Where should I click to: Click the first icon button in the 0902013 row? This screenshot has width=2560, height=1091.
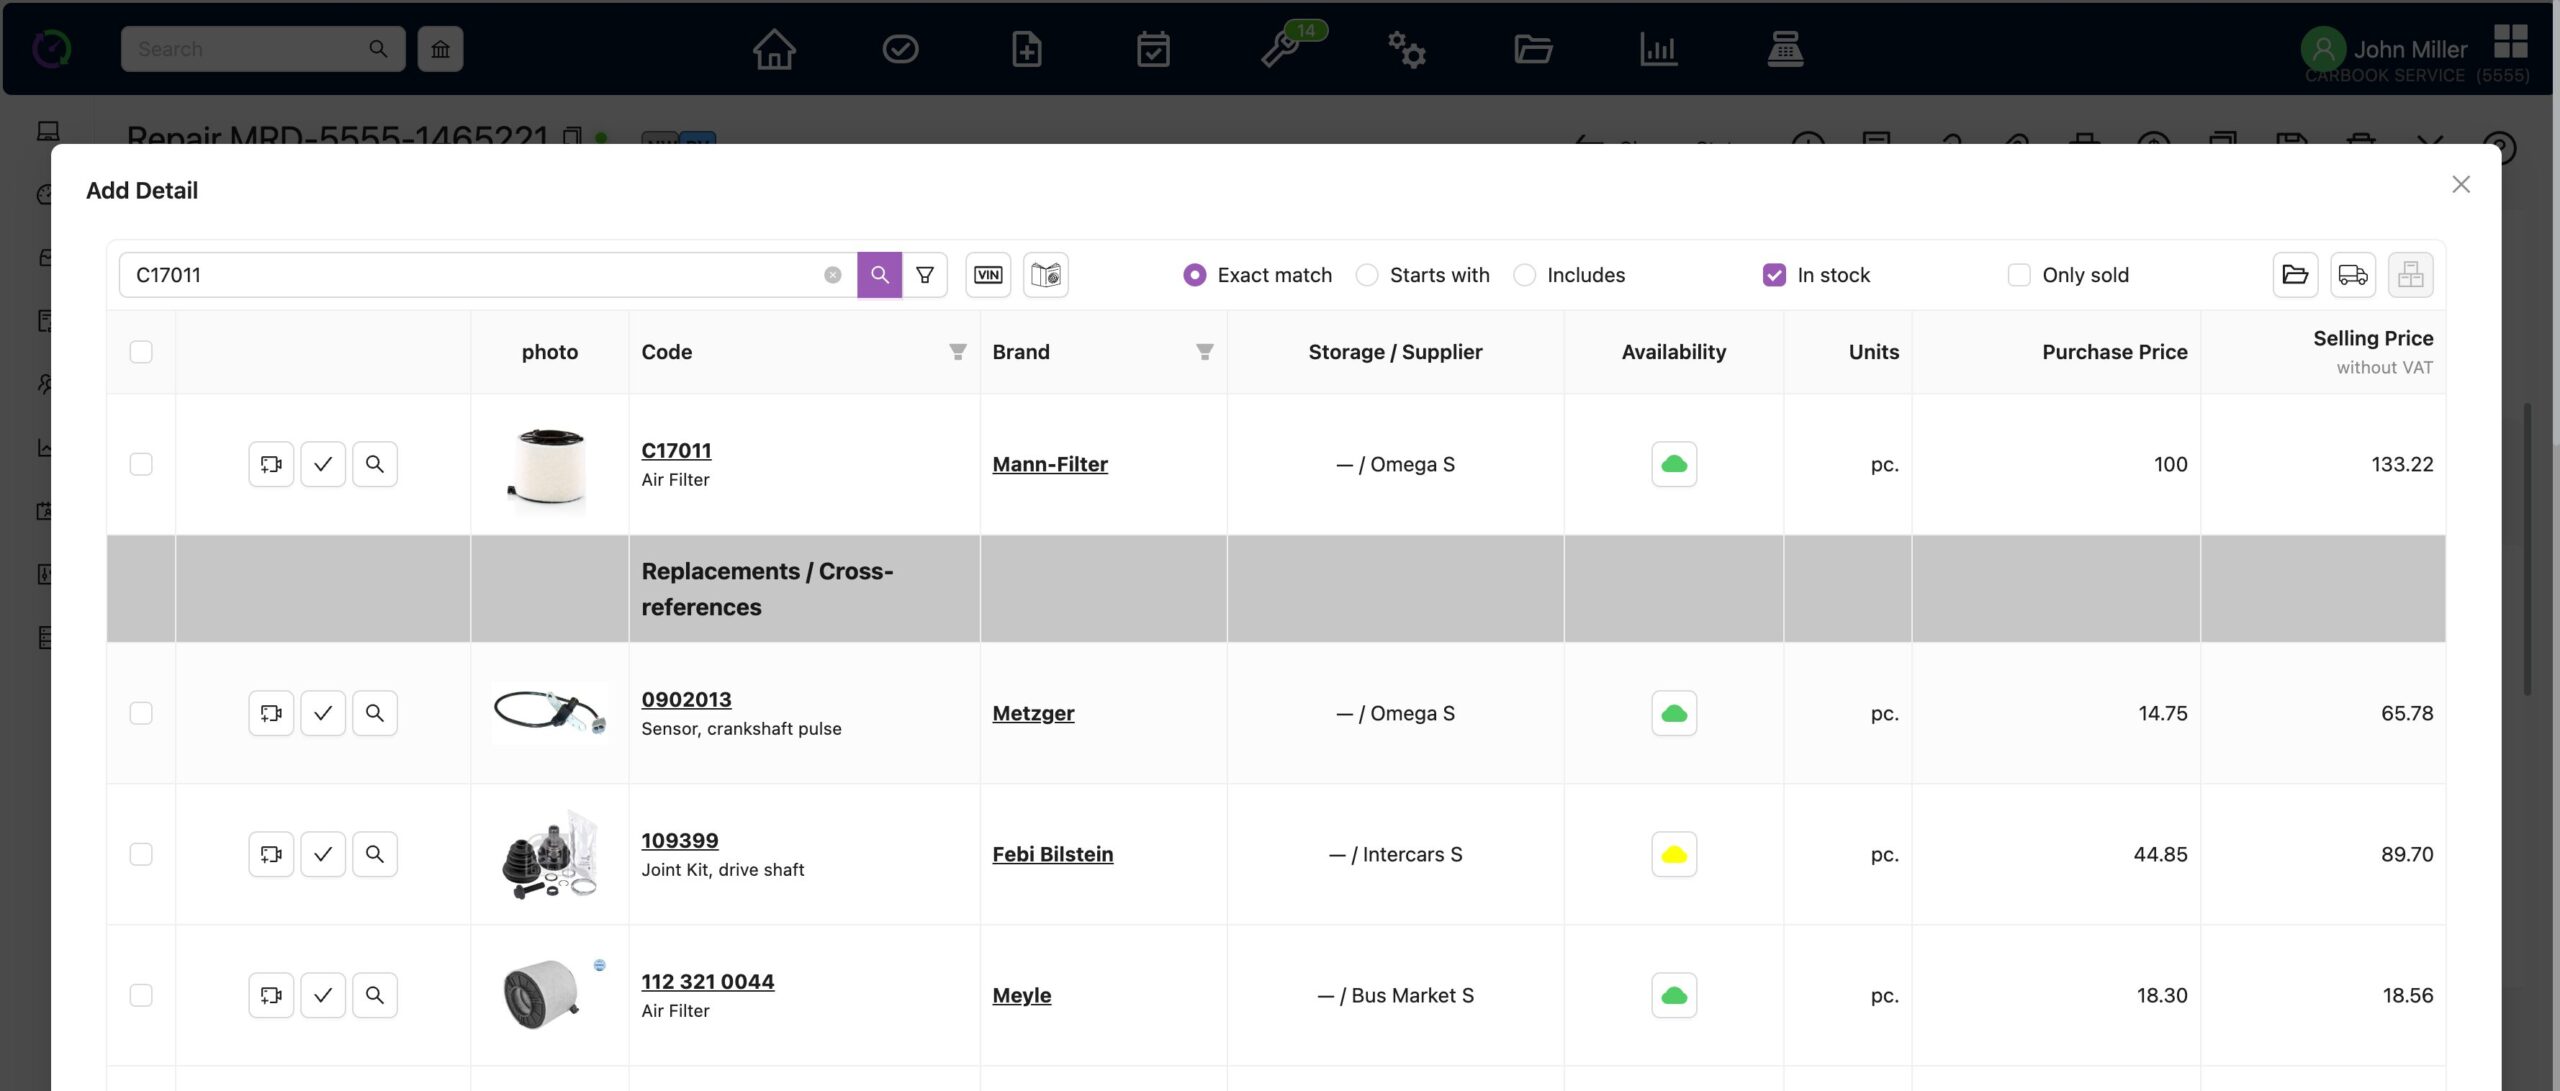click(271, 713)
